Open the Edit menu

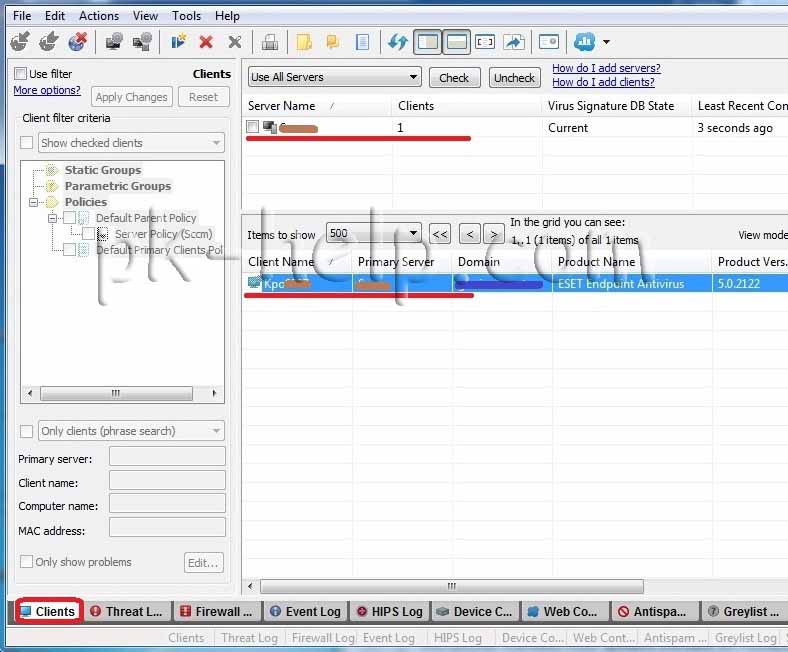(55, 16)
